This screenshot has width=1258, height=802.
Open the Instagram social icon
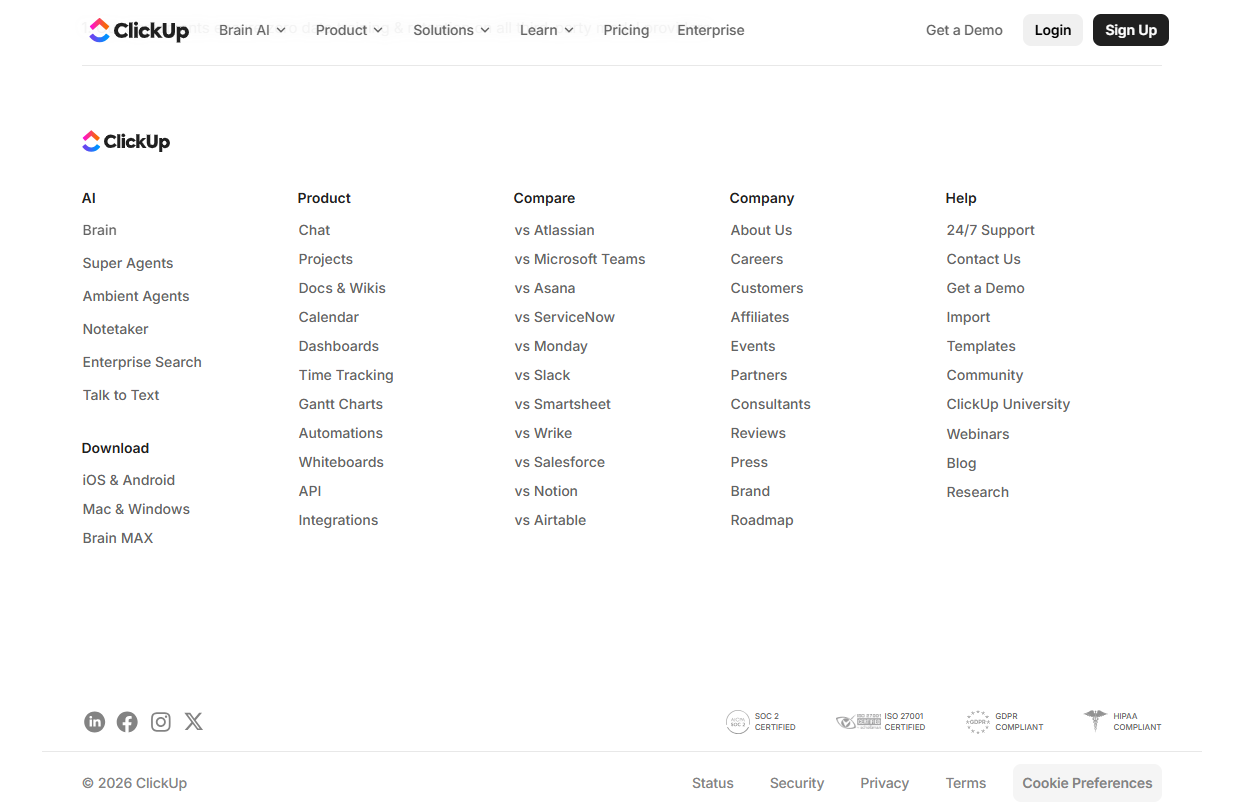pos(161,722)
